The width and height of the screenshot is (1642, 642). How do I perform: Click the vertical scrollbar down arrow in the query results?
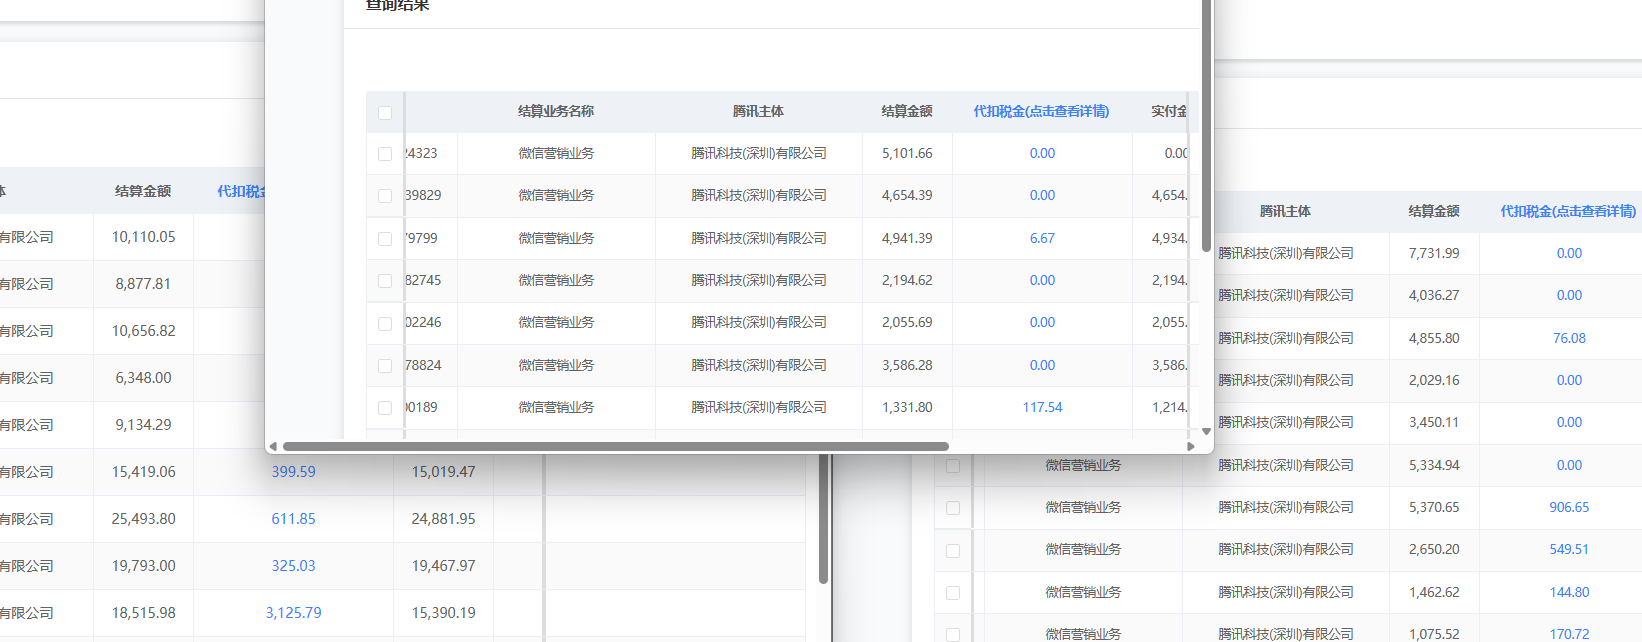coord(1206,431)
